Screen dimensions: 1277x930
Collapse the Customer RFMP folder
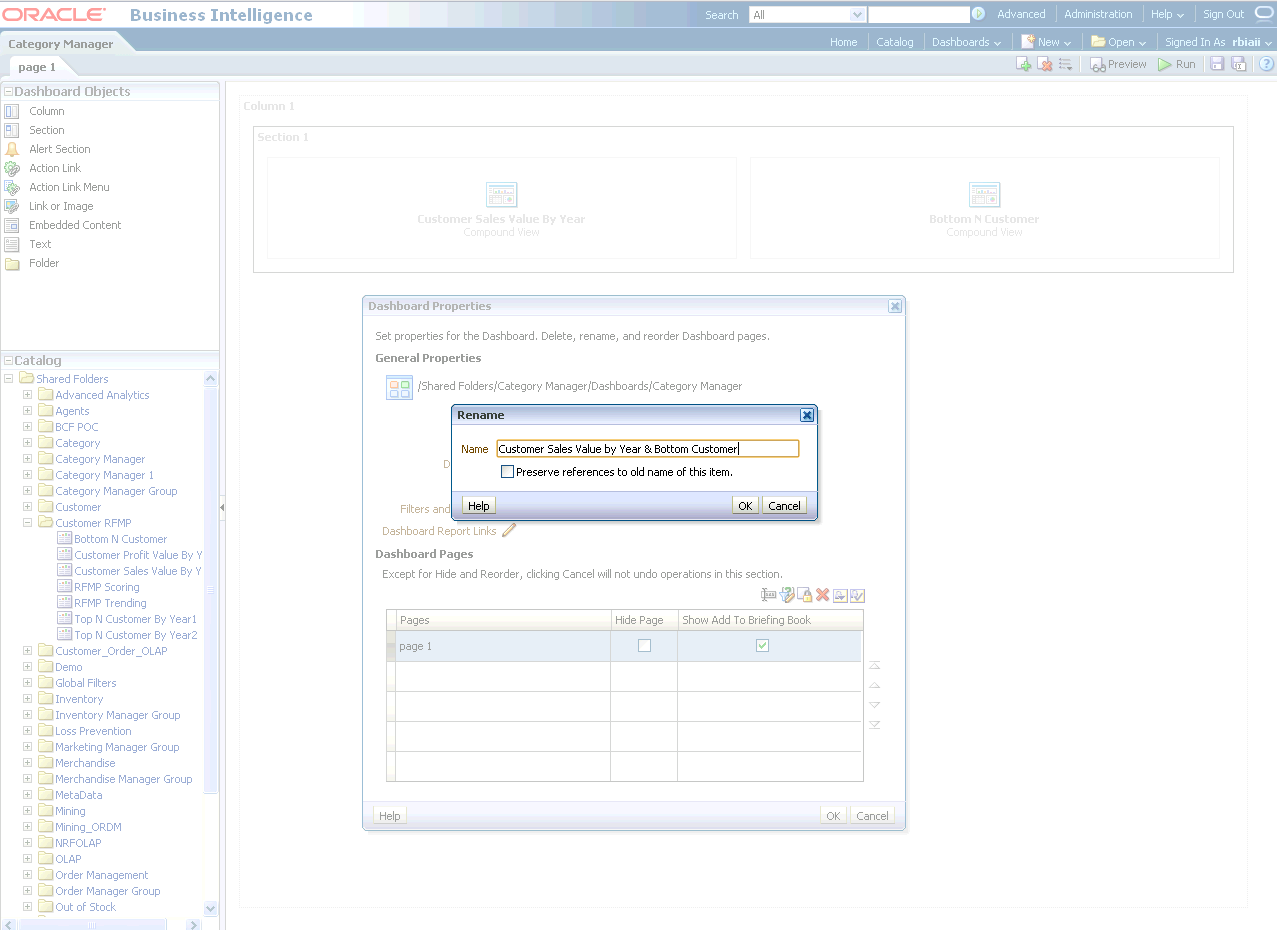28,523
